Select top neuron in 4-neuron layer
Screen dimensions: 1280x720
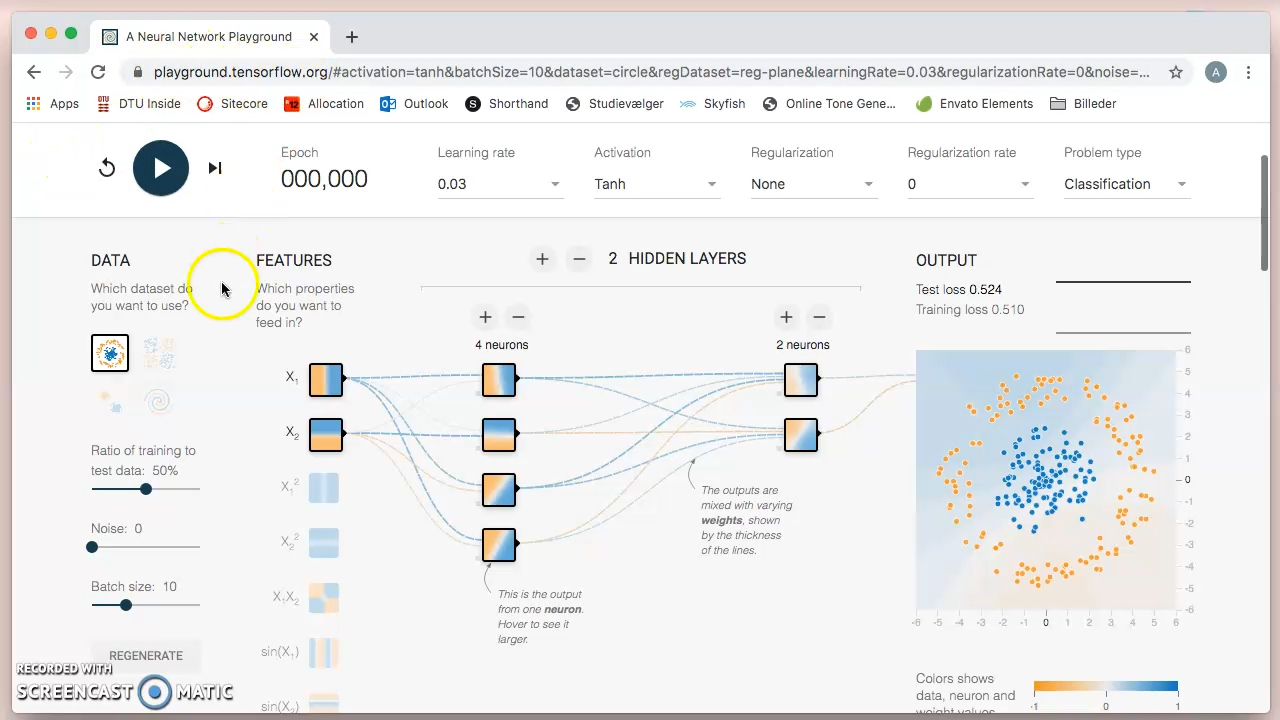point(499,380)
